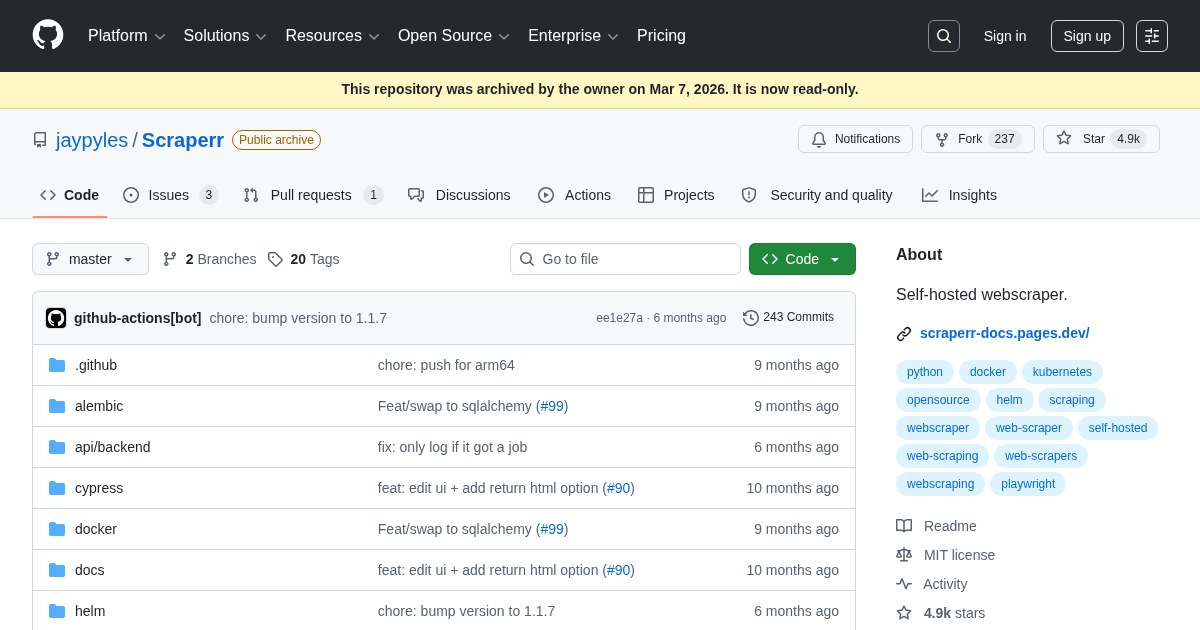Select the web-scrapers topic tag
Screen dimensions: 1200x630
coord(1041,456)
